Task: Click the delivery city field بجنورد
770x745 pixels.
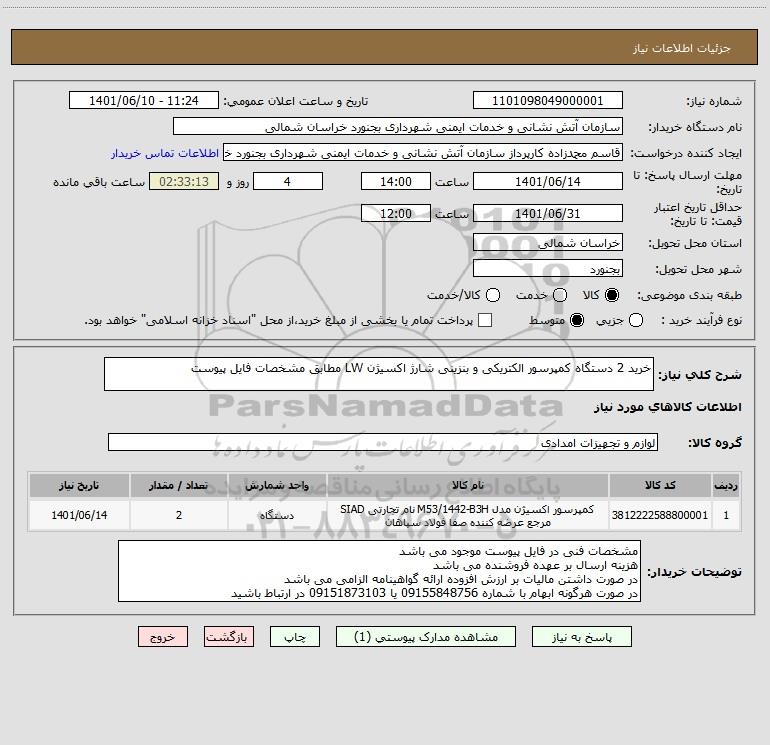Action: [548, 268]
